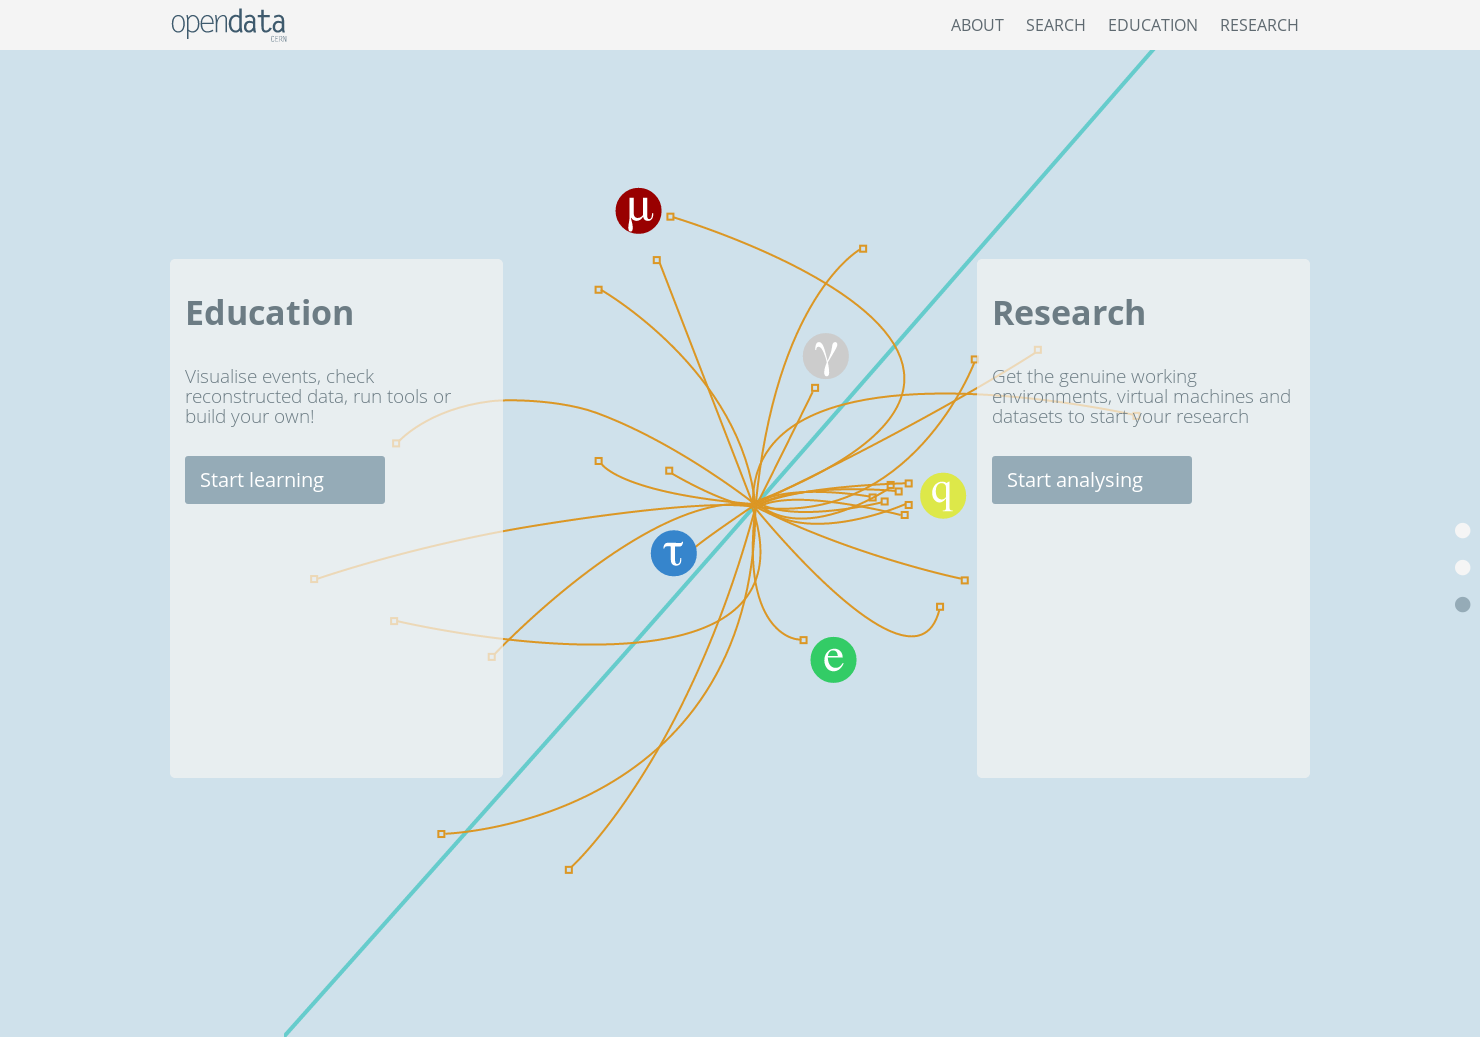Select the electron (e) particle icon
Viewport: 1480px width, 1037px height.
click(x=833, y=659)
